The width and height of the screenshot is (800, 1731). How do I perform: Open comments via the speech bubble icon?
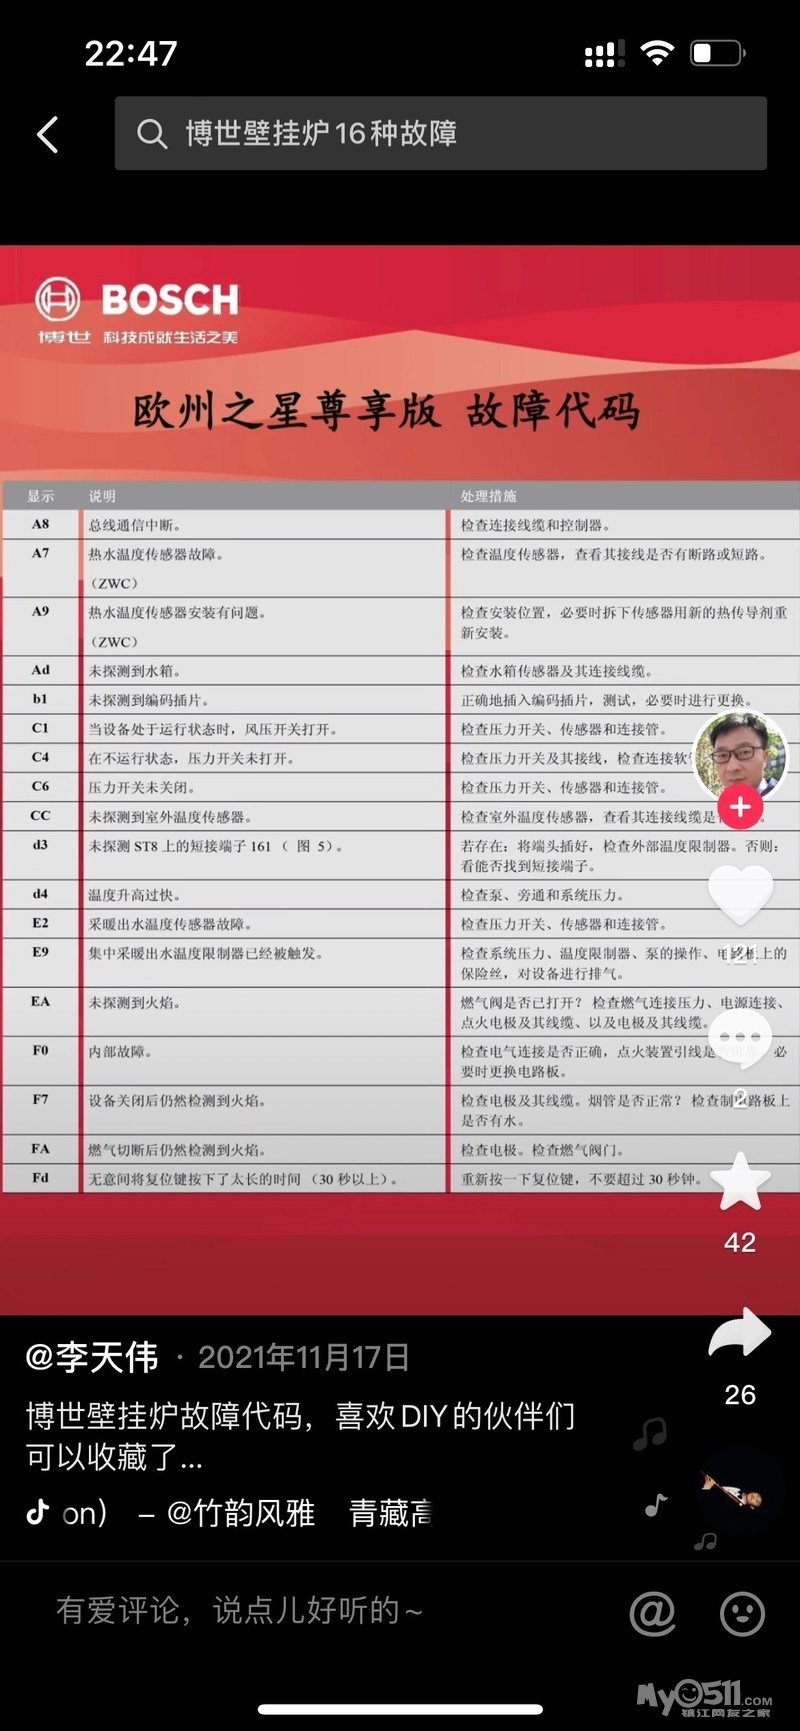pos(740,1040)
